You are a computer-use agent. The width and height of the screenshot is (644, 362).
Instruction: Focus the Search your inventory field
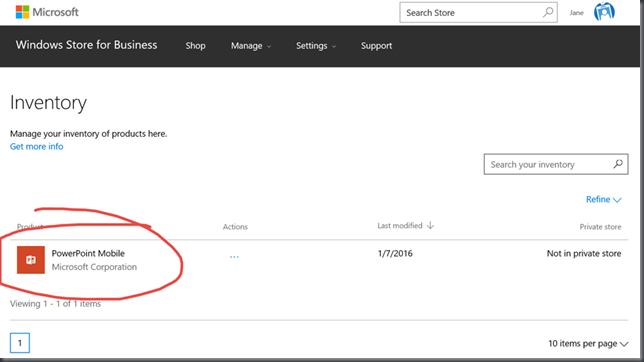pyautogui.click(x=556, y=164)
